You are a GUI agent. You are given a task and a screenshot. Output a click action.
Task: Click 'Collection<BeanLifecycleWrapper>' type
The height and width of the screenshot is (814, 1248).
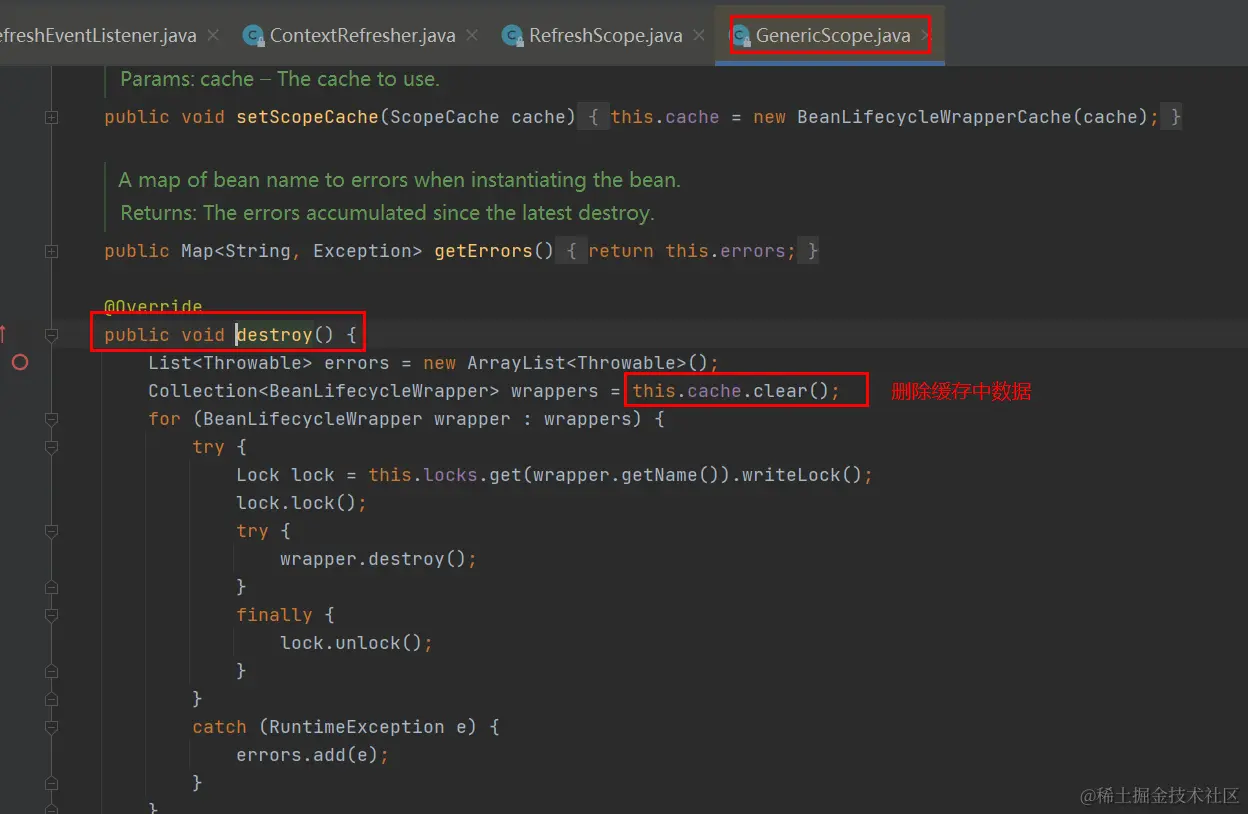click(x=323, y=391)
